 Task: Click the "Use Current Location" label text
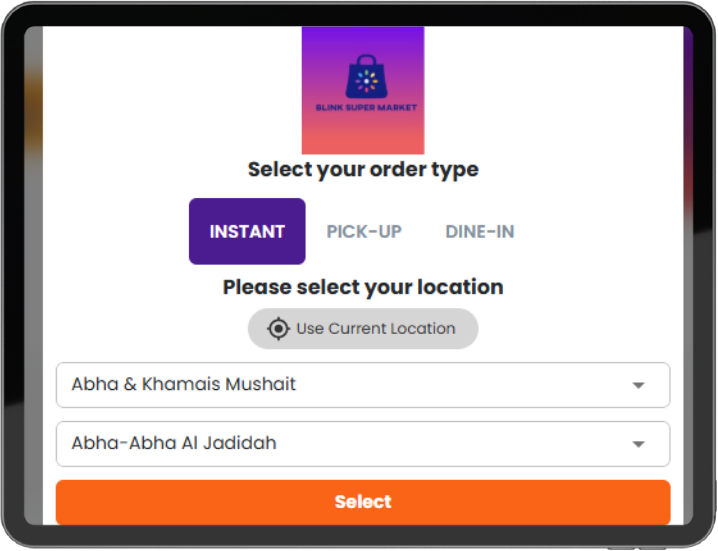click(x=376, y=328)
